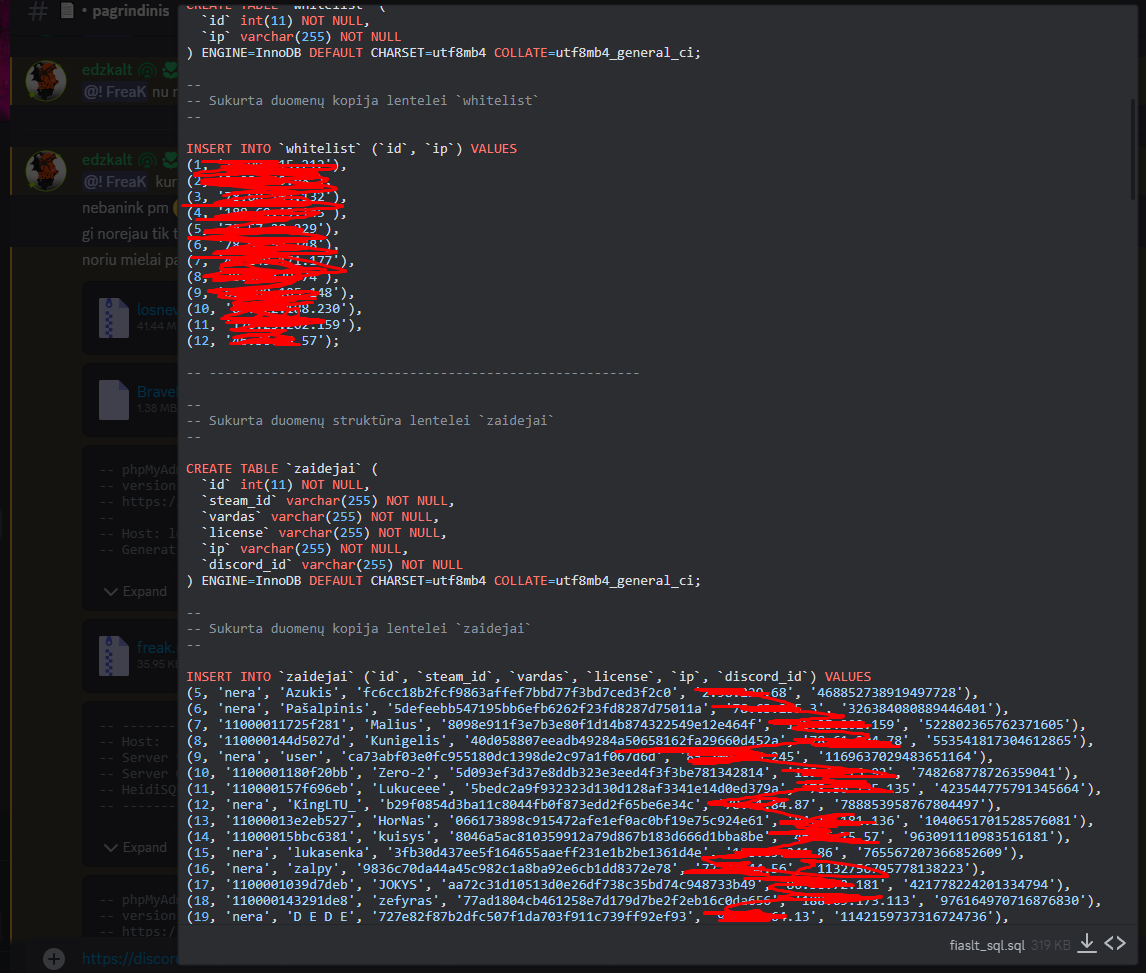Click the channel hash icon in header
This screenshot has height=973, width=1146.
pos(38,12)
